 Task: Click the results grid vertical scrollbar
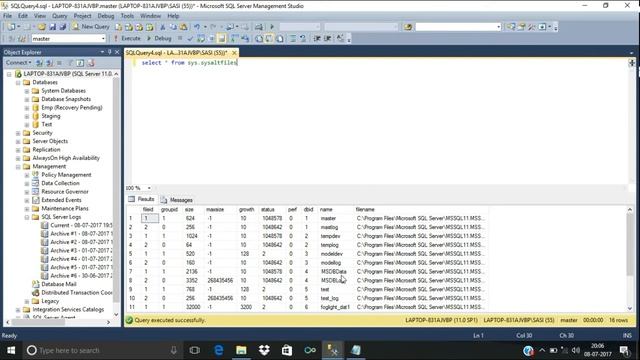click(630, 245)
